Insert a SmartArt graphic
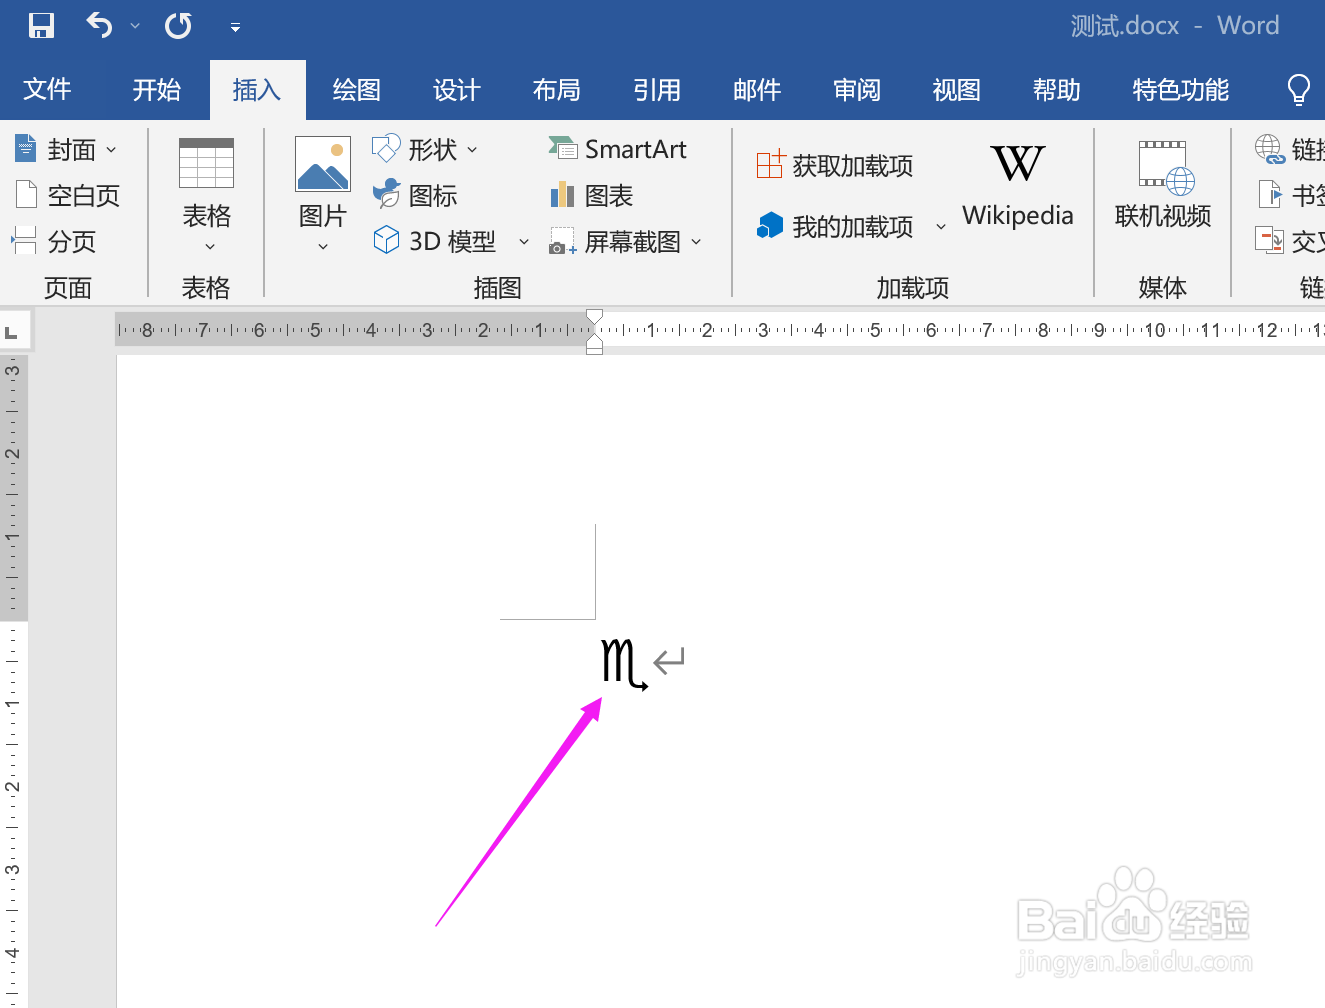 coord(619,148)
